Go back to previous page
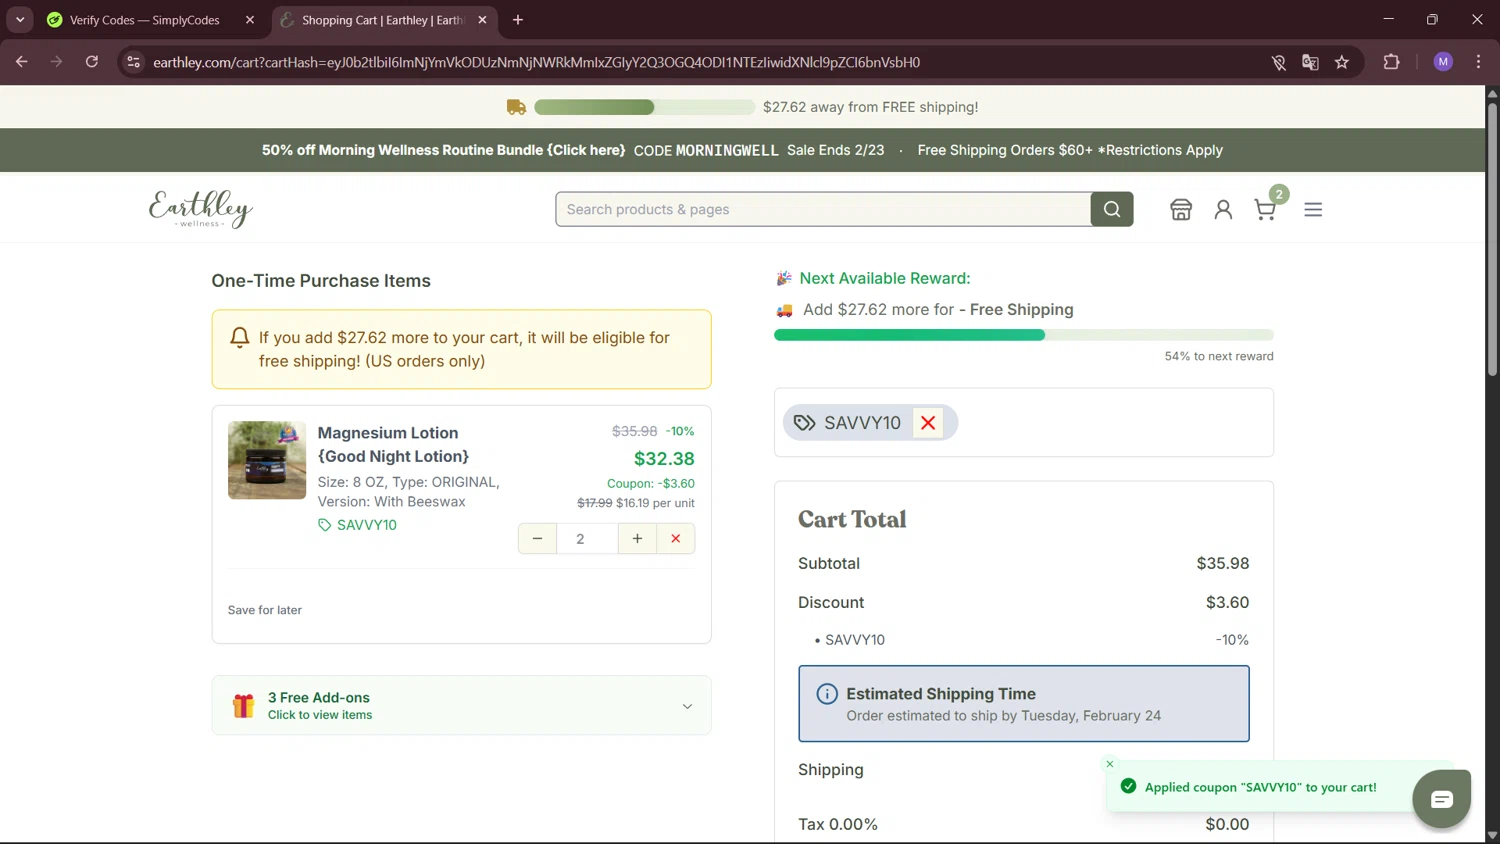Image resolution: width=1500 pixels, height=844 pixels. tap(22, 62)
